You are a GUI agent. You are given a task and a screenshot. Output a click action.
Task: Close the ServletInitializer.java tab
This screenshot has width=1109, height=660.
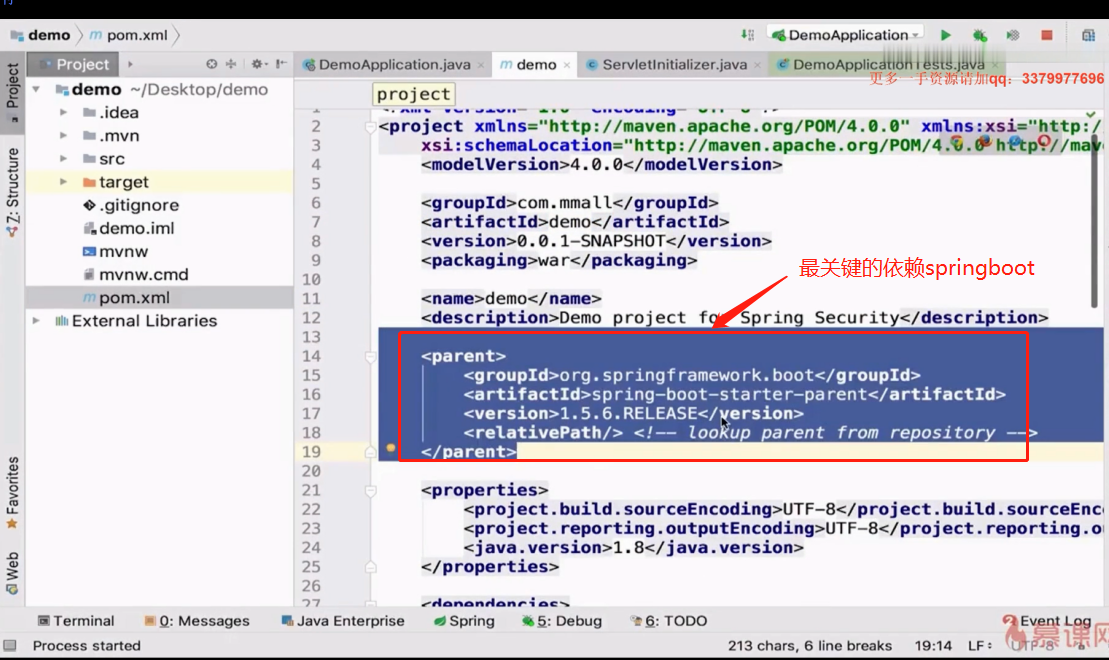coord(757,65)
